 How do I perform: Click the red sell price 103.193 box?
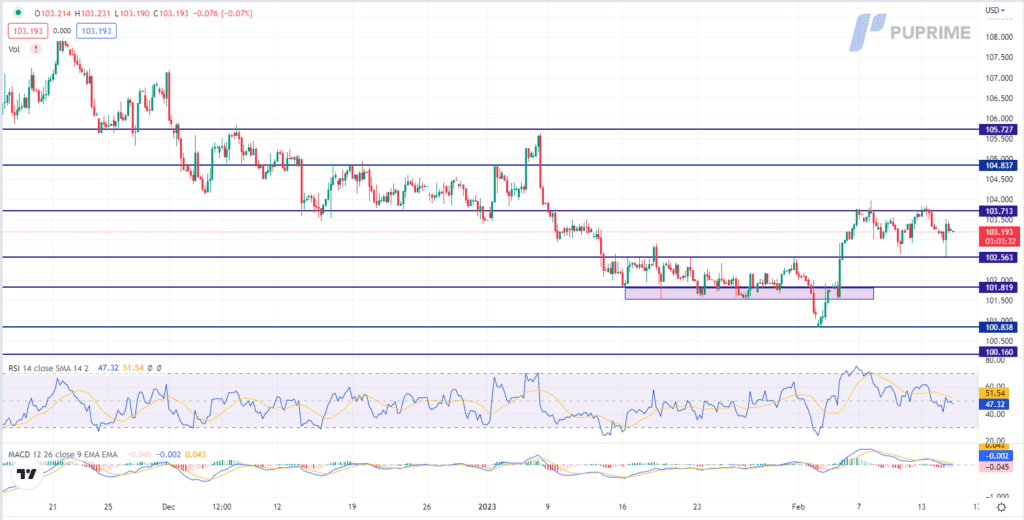27,31
